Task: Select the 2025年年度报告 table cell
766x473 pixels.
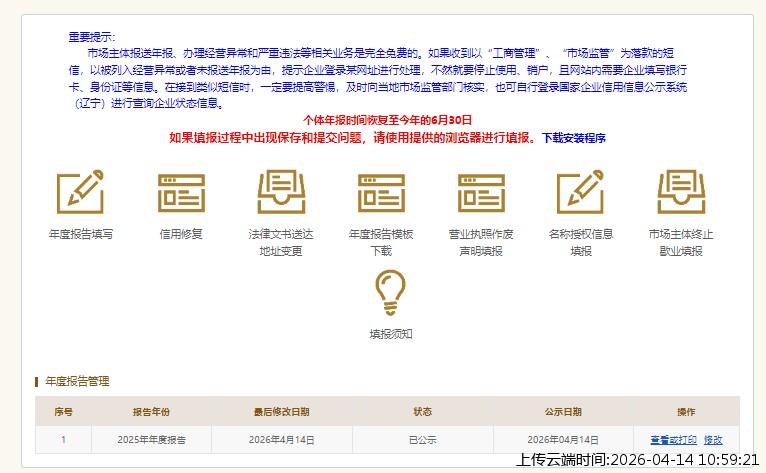Action: (151, 440)
